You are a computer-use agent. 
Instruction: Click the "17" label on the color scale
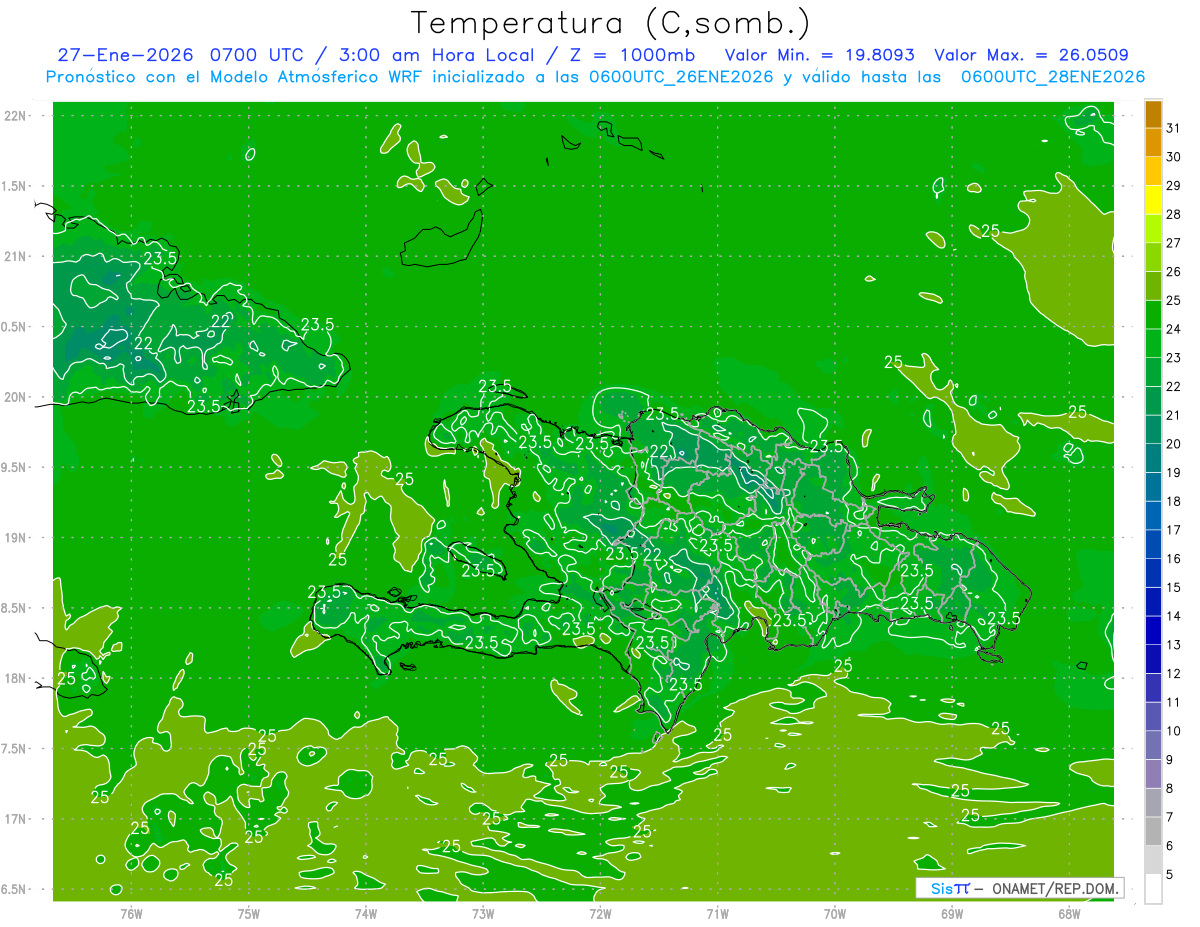[1173, 530]
